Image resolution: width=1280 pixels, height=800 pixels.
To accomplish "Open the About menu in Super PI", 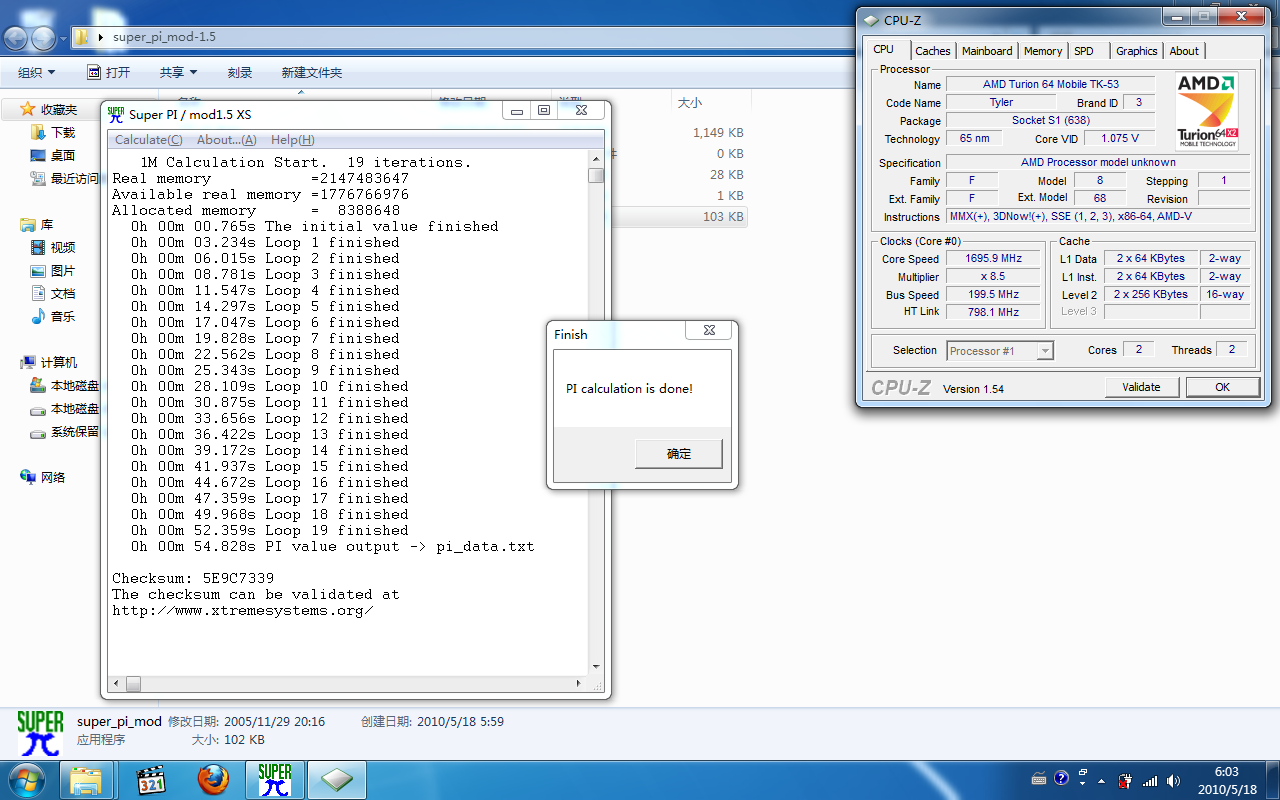I will [226, 140].
